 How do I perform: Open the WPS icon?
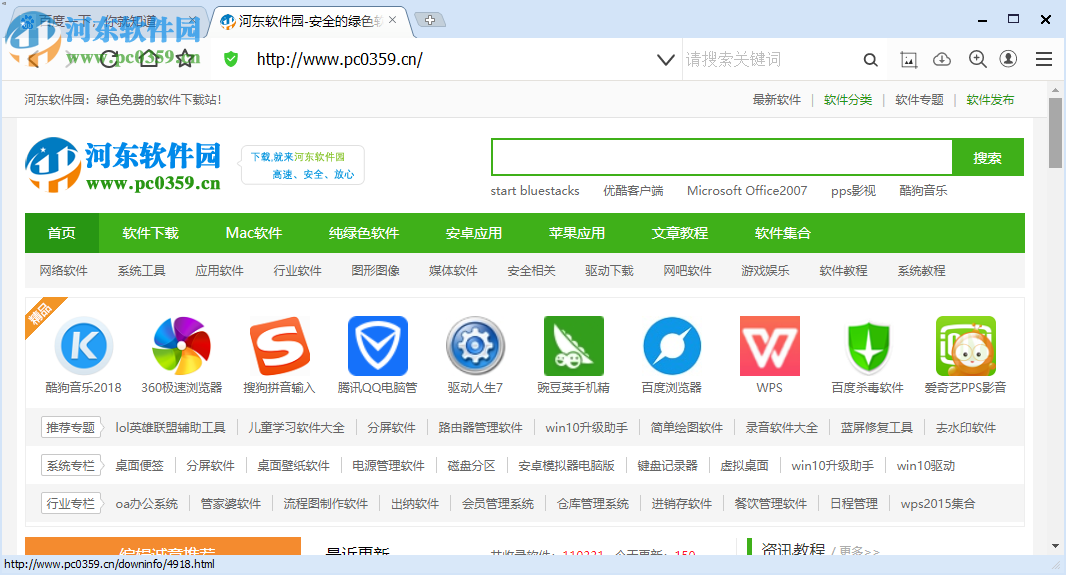770,346
